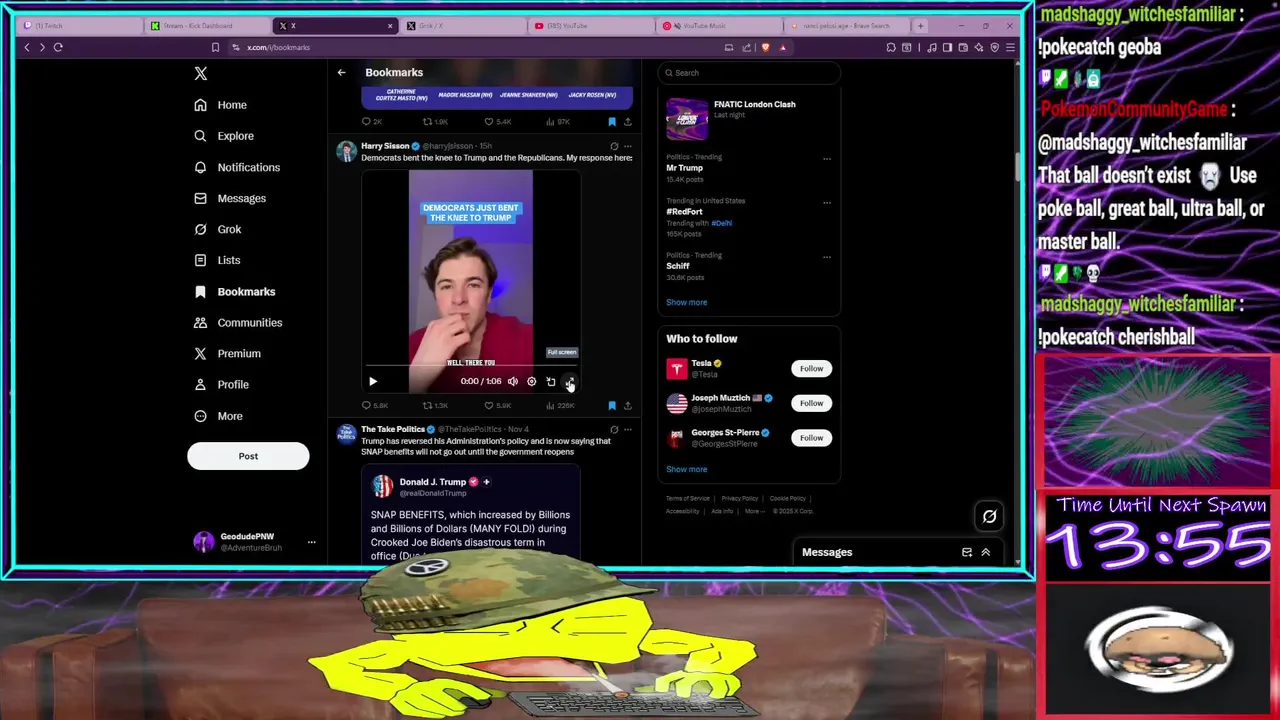
Task: Open options for Mr Trump trend
Action: click(827, 158)
